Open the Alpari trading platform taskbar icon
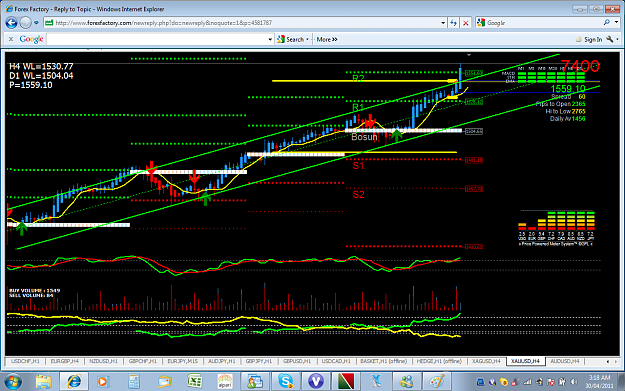The width and height of the screenshot is (625, 391). (225, 382)
